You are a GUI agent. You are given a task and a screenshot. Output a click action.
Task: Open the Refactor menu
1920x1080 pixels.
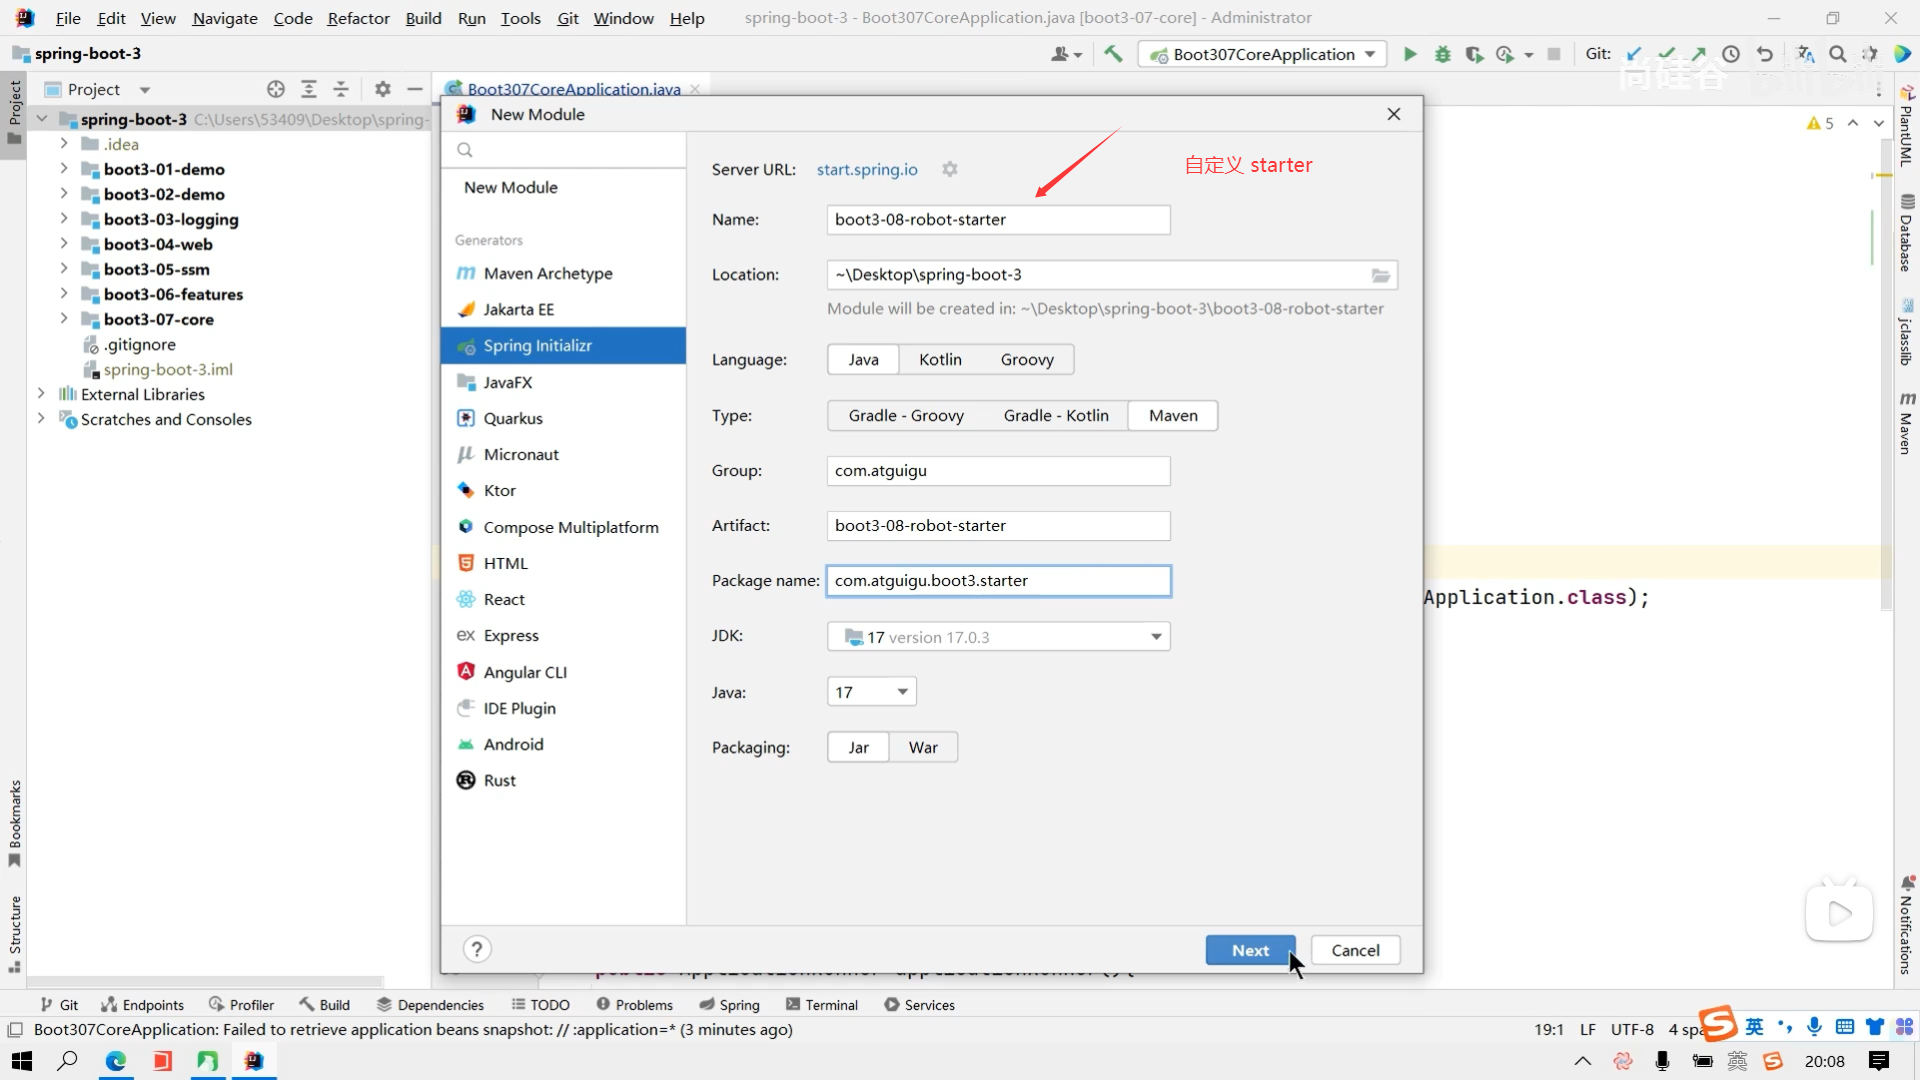pyautogui.click(x=358, y=18)
